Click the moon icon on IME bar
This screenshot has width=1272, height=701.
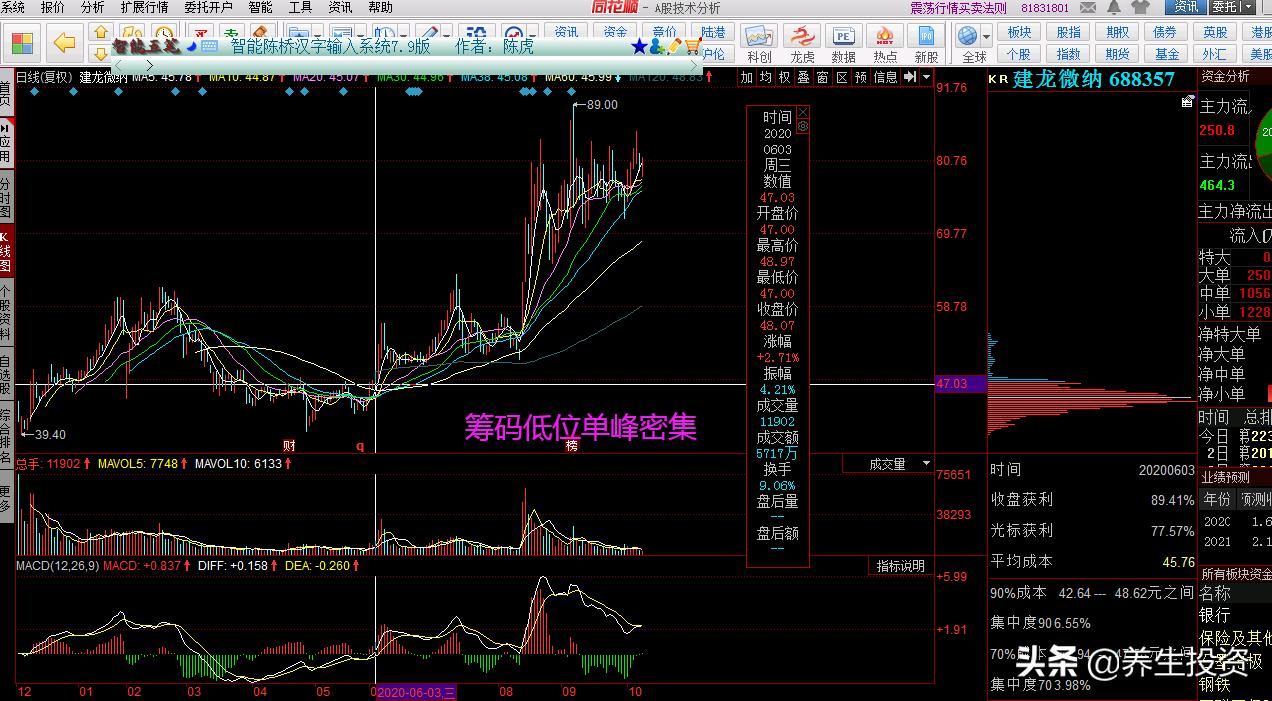[x=190, y=46]
